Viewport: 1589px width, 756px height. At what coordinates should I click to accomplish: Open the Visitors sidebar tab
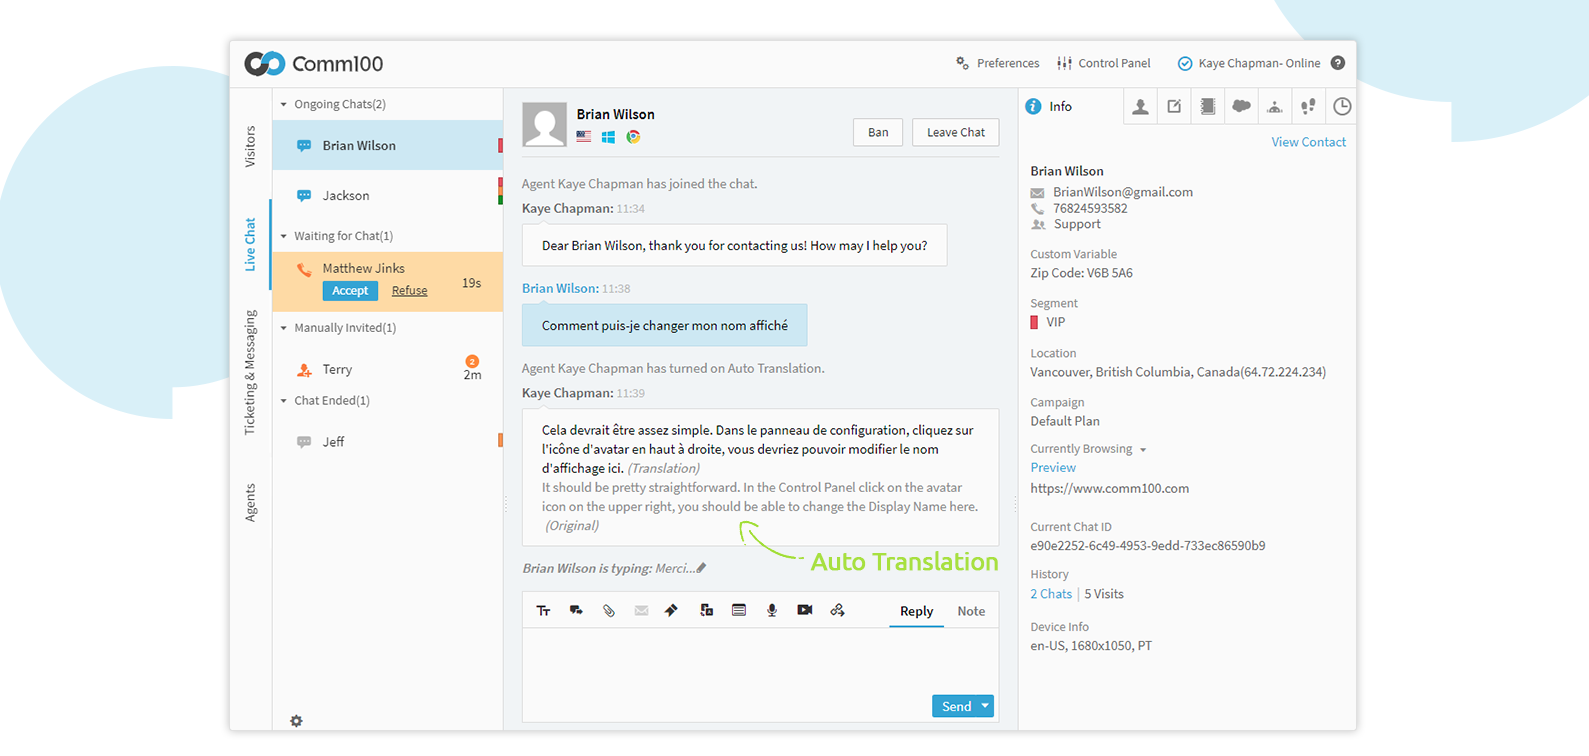[x=250, y=146]
